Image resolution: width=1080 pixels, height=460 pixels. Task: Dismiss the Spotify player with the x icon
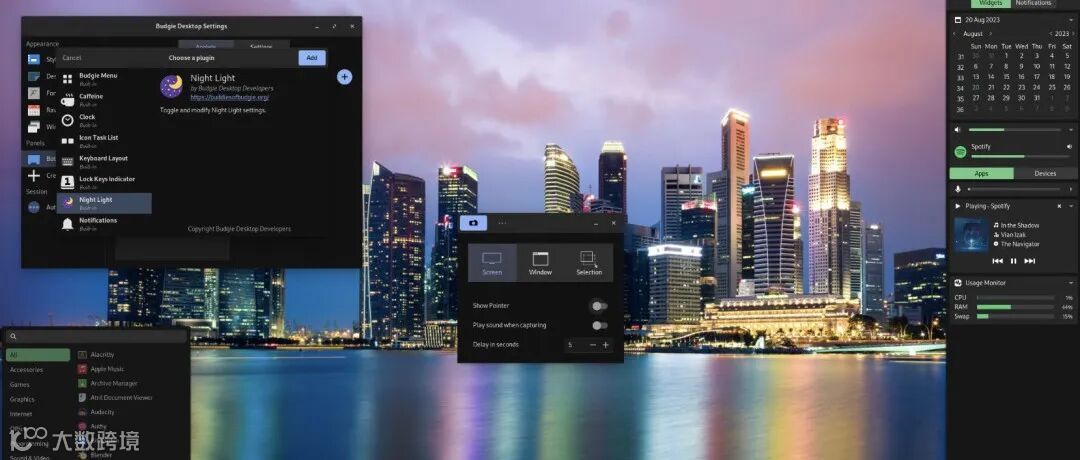pyautogui.click(x=1059, y=206)
